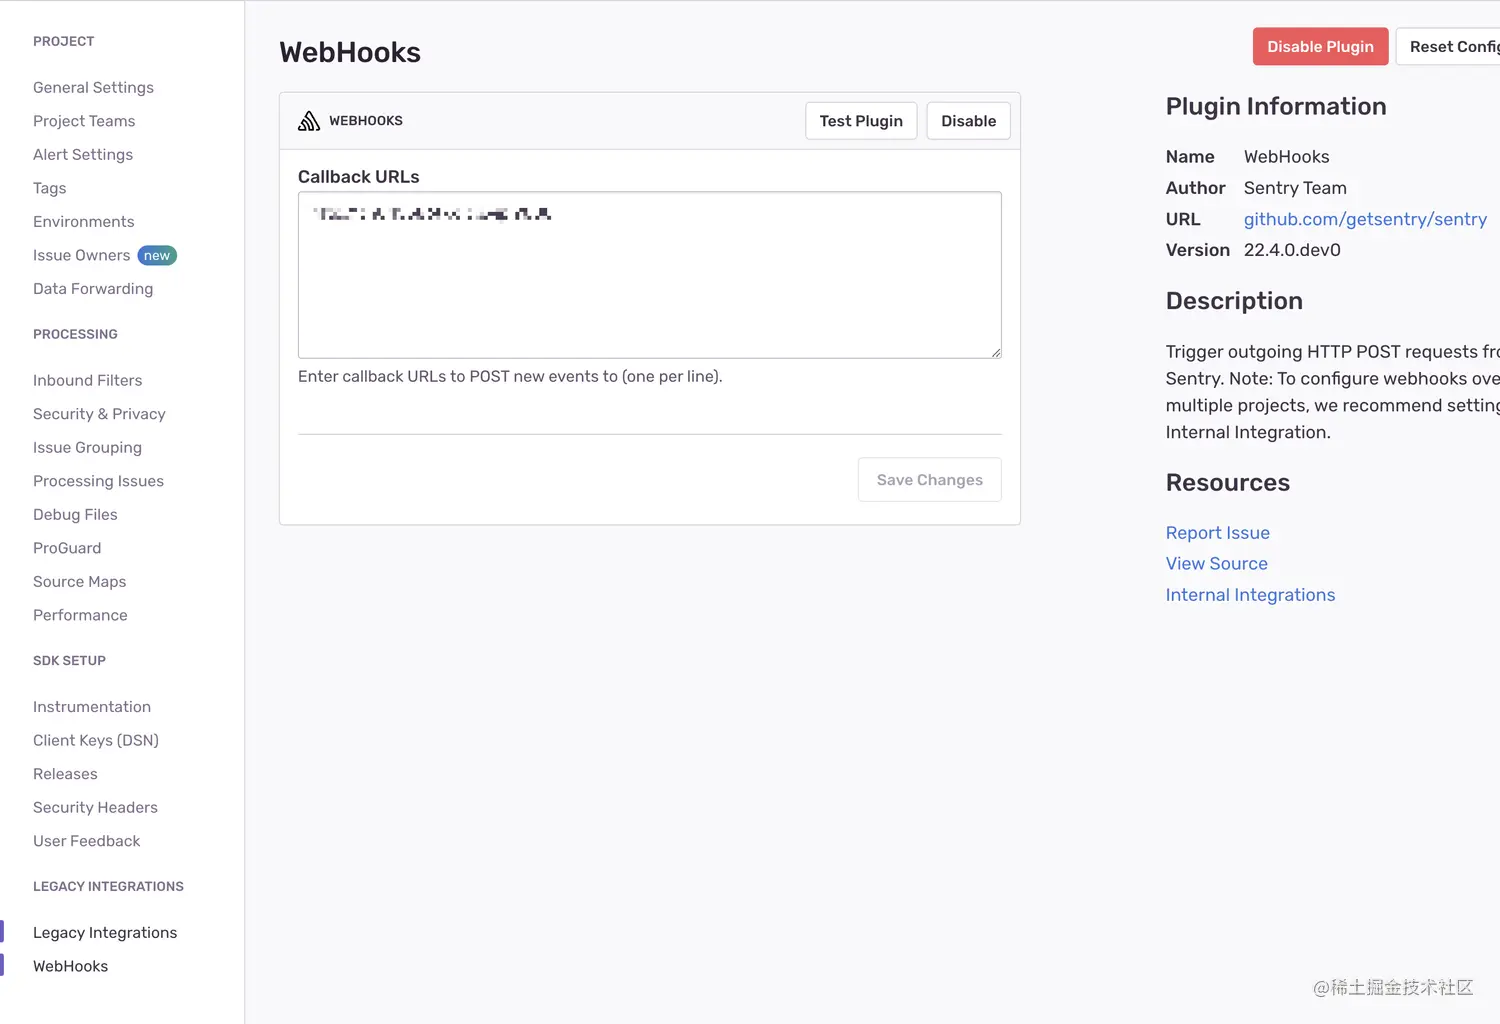The height and width of the screenshot is (1024, 1500).
Task: Click the Resources heading
Action: pyautogui.click(x=1227, y=483)
